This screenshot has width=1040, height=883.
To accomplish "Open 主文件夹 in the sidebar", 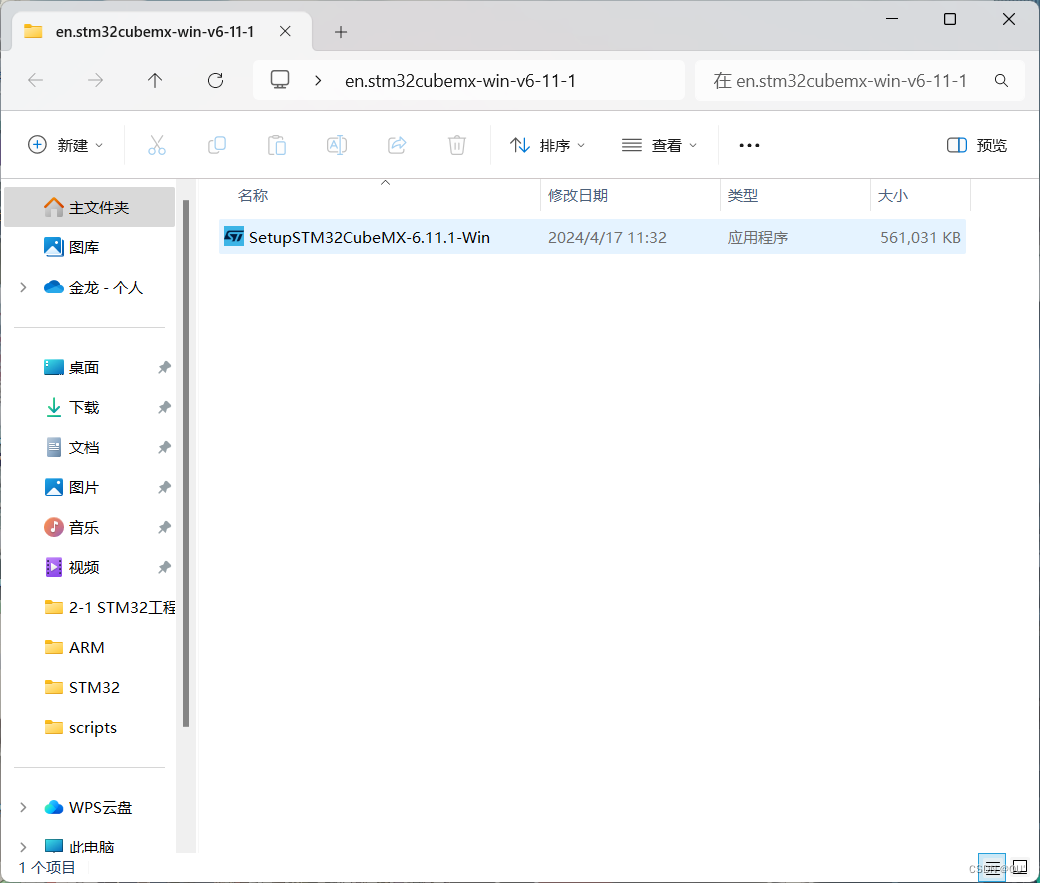I will 90,207.
